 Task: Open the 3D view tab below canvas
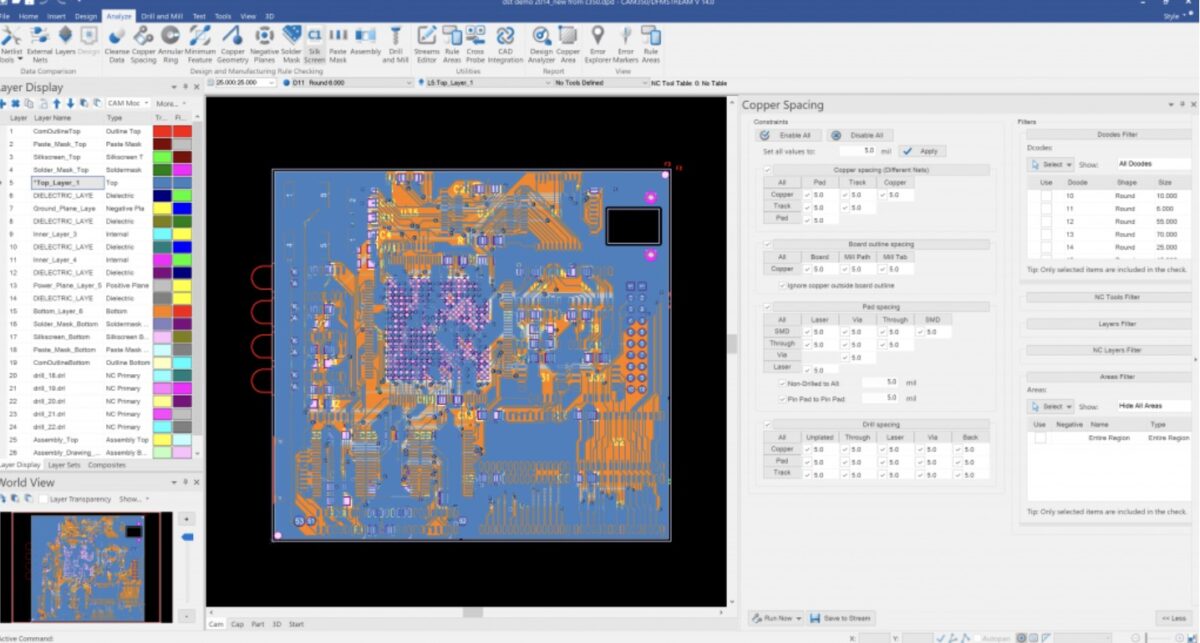(x=277, y=624)
